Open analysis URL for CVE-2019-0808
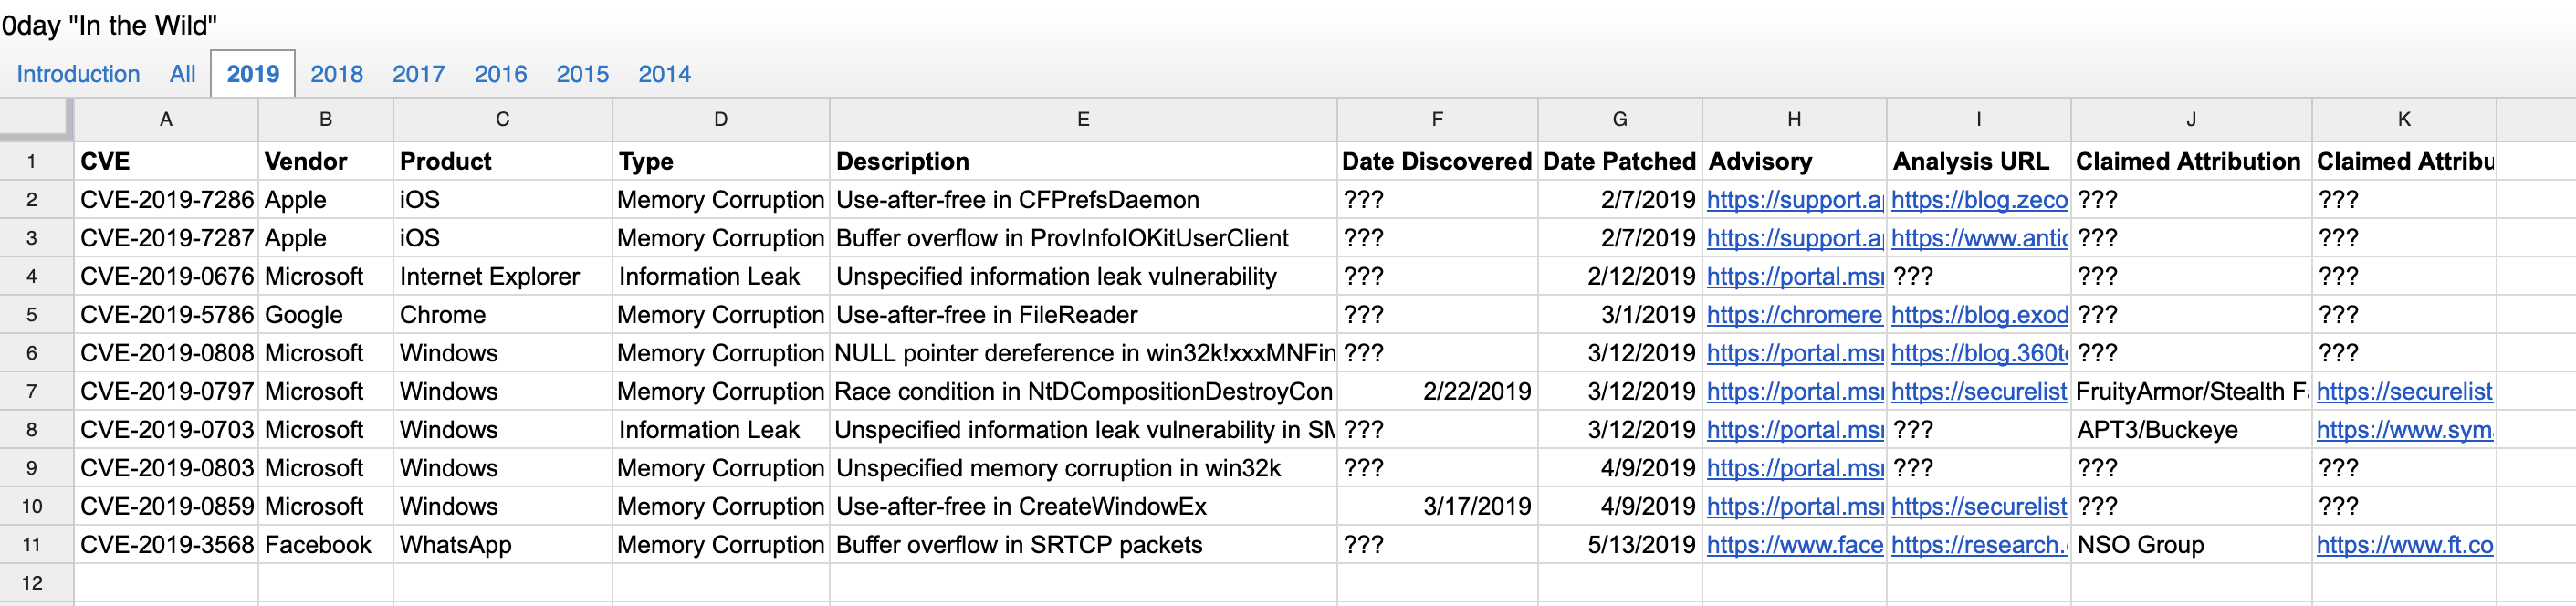2576x606 pixels. (1978, 353)
